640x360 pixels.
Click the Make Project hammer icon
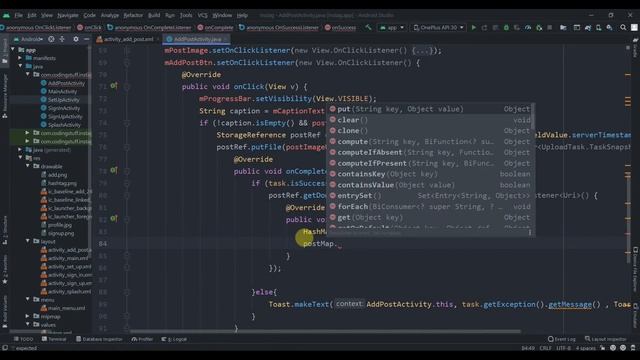(368, 27)
